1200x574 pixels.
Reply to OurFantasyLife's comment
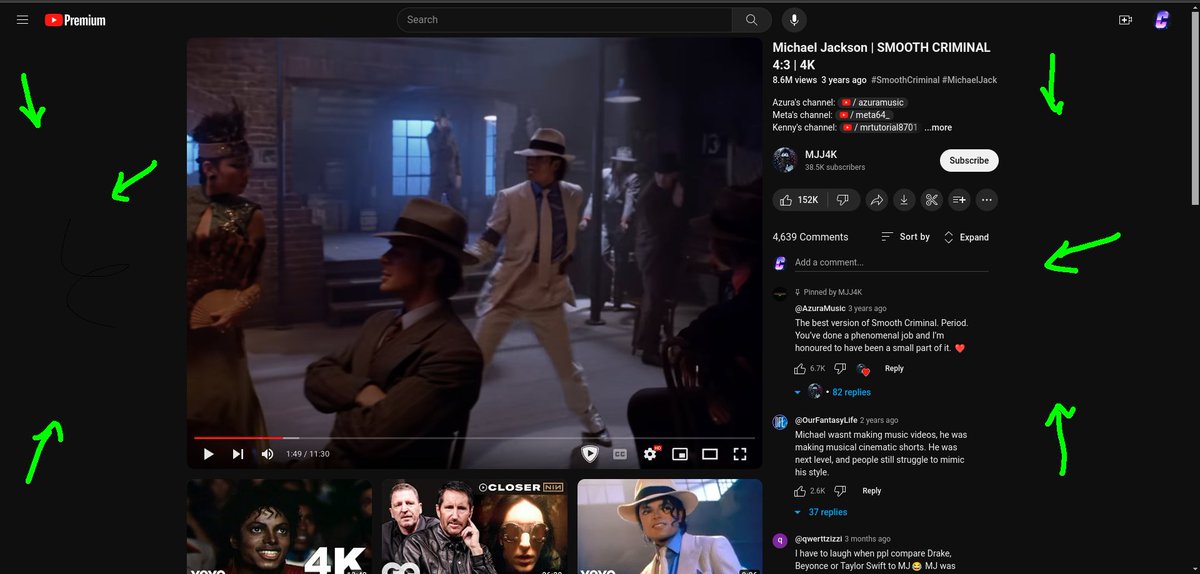coord(872,491)
